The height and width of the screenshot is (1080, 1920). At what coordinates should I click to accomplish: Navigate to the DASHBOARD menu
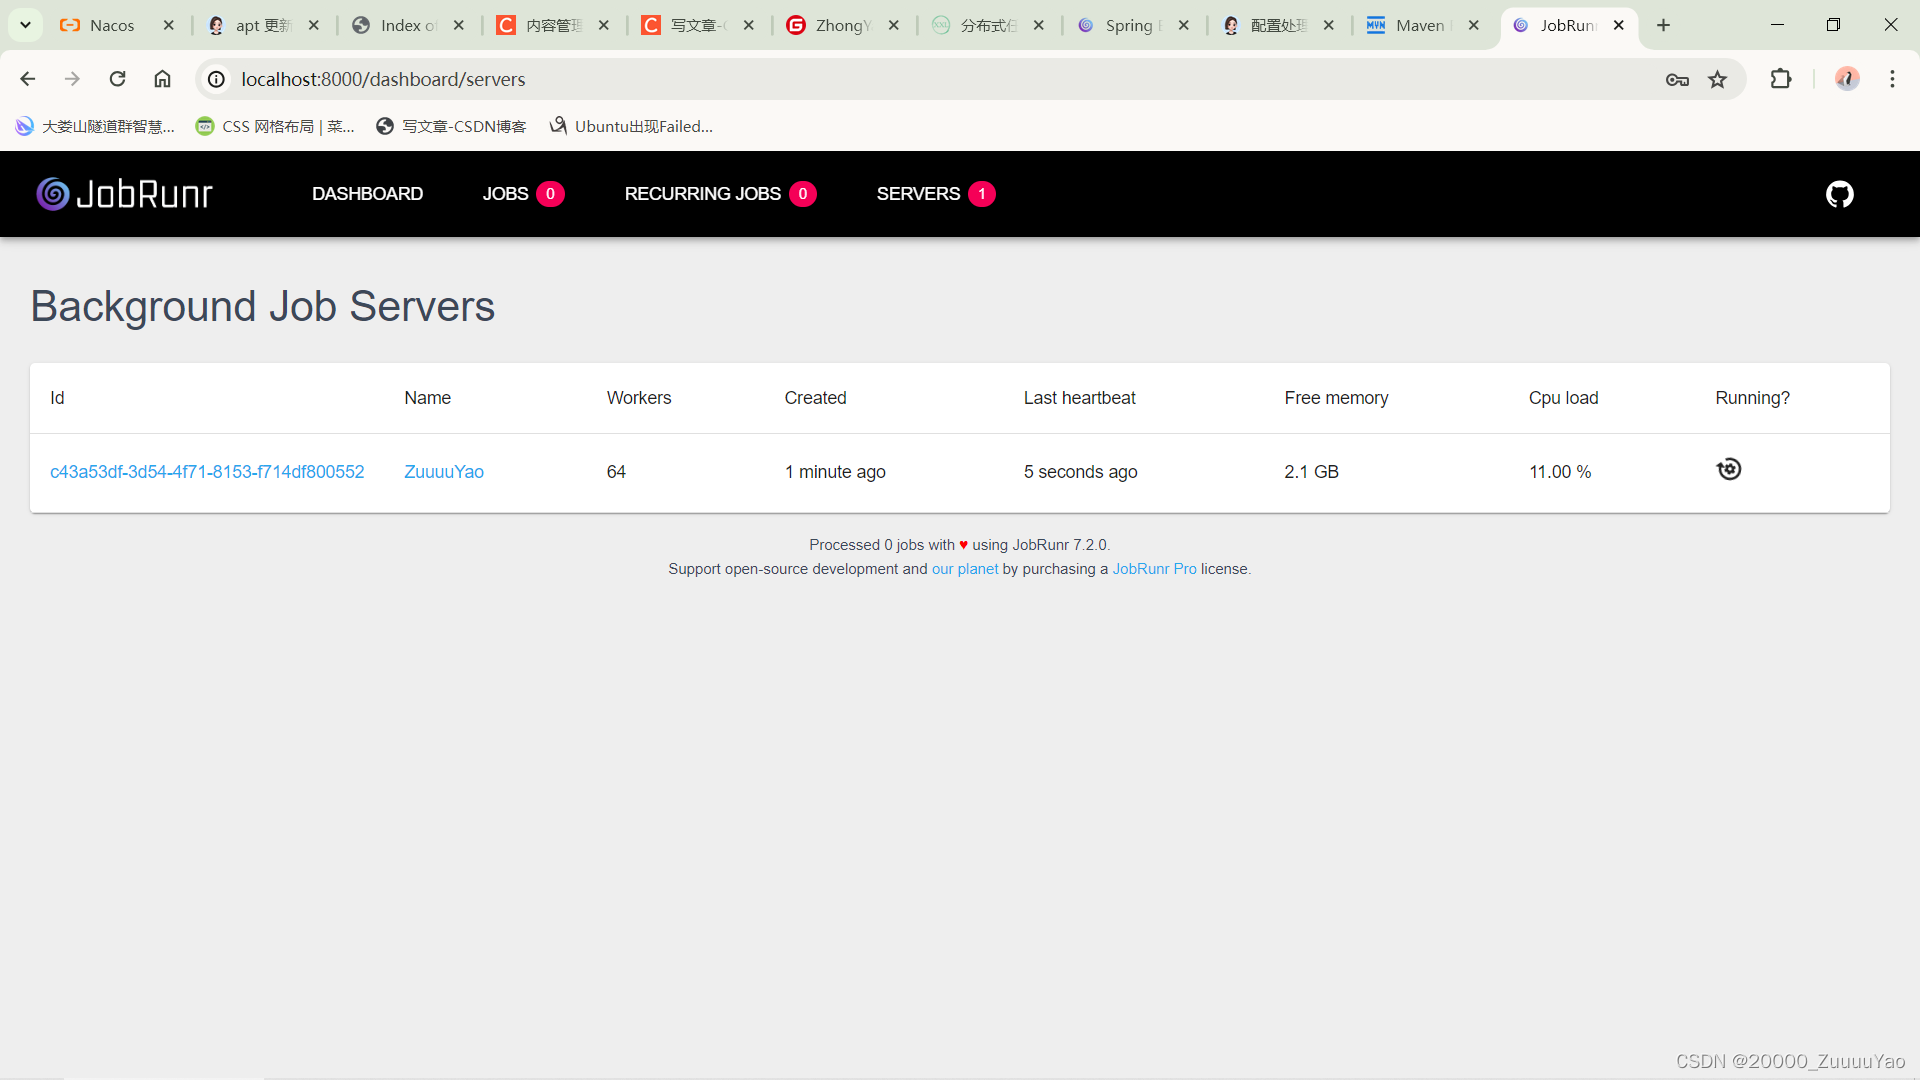(367, 194)
